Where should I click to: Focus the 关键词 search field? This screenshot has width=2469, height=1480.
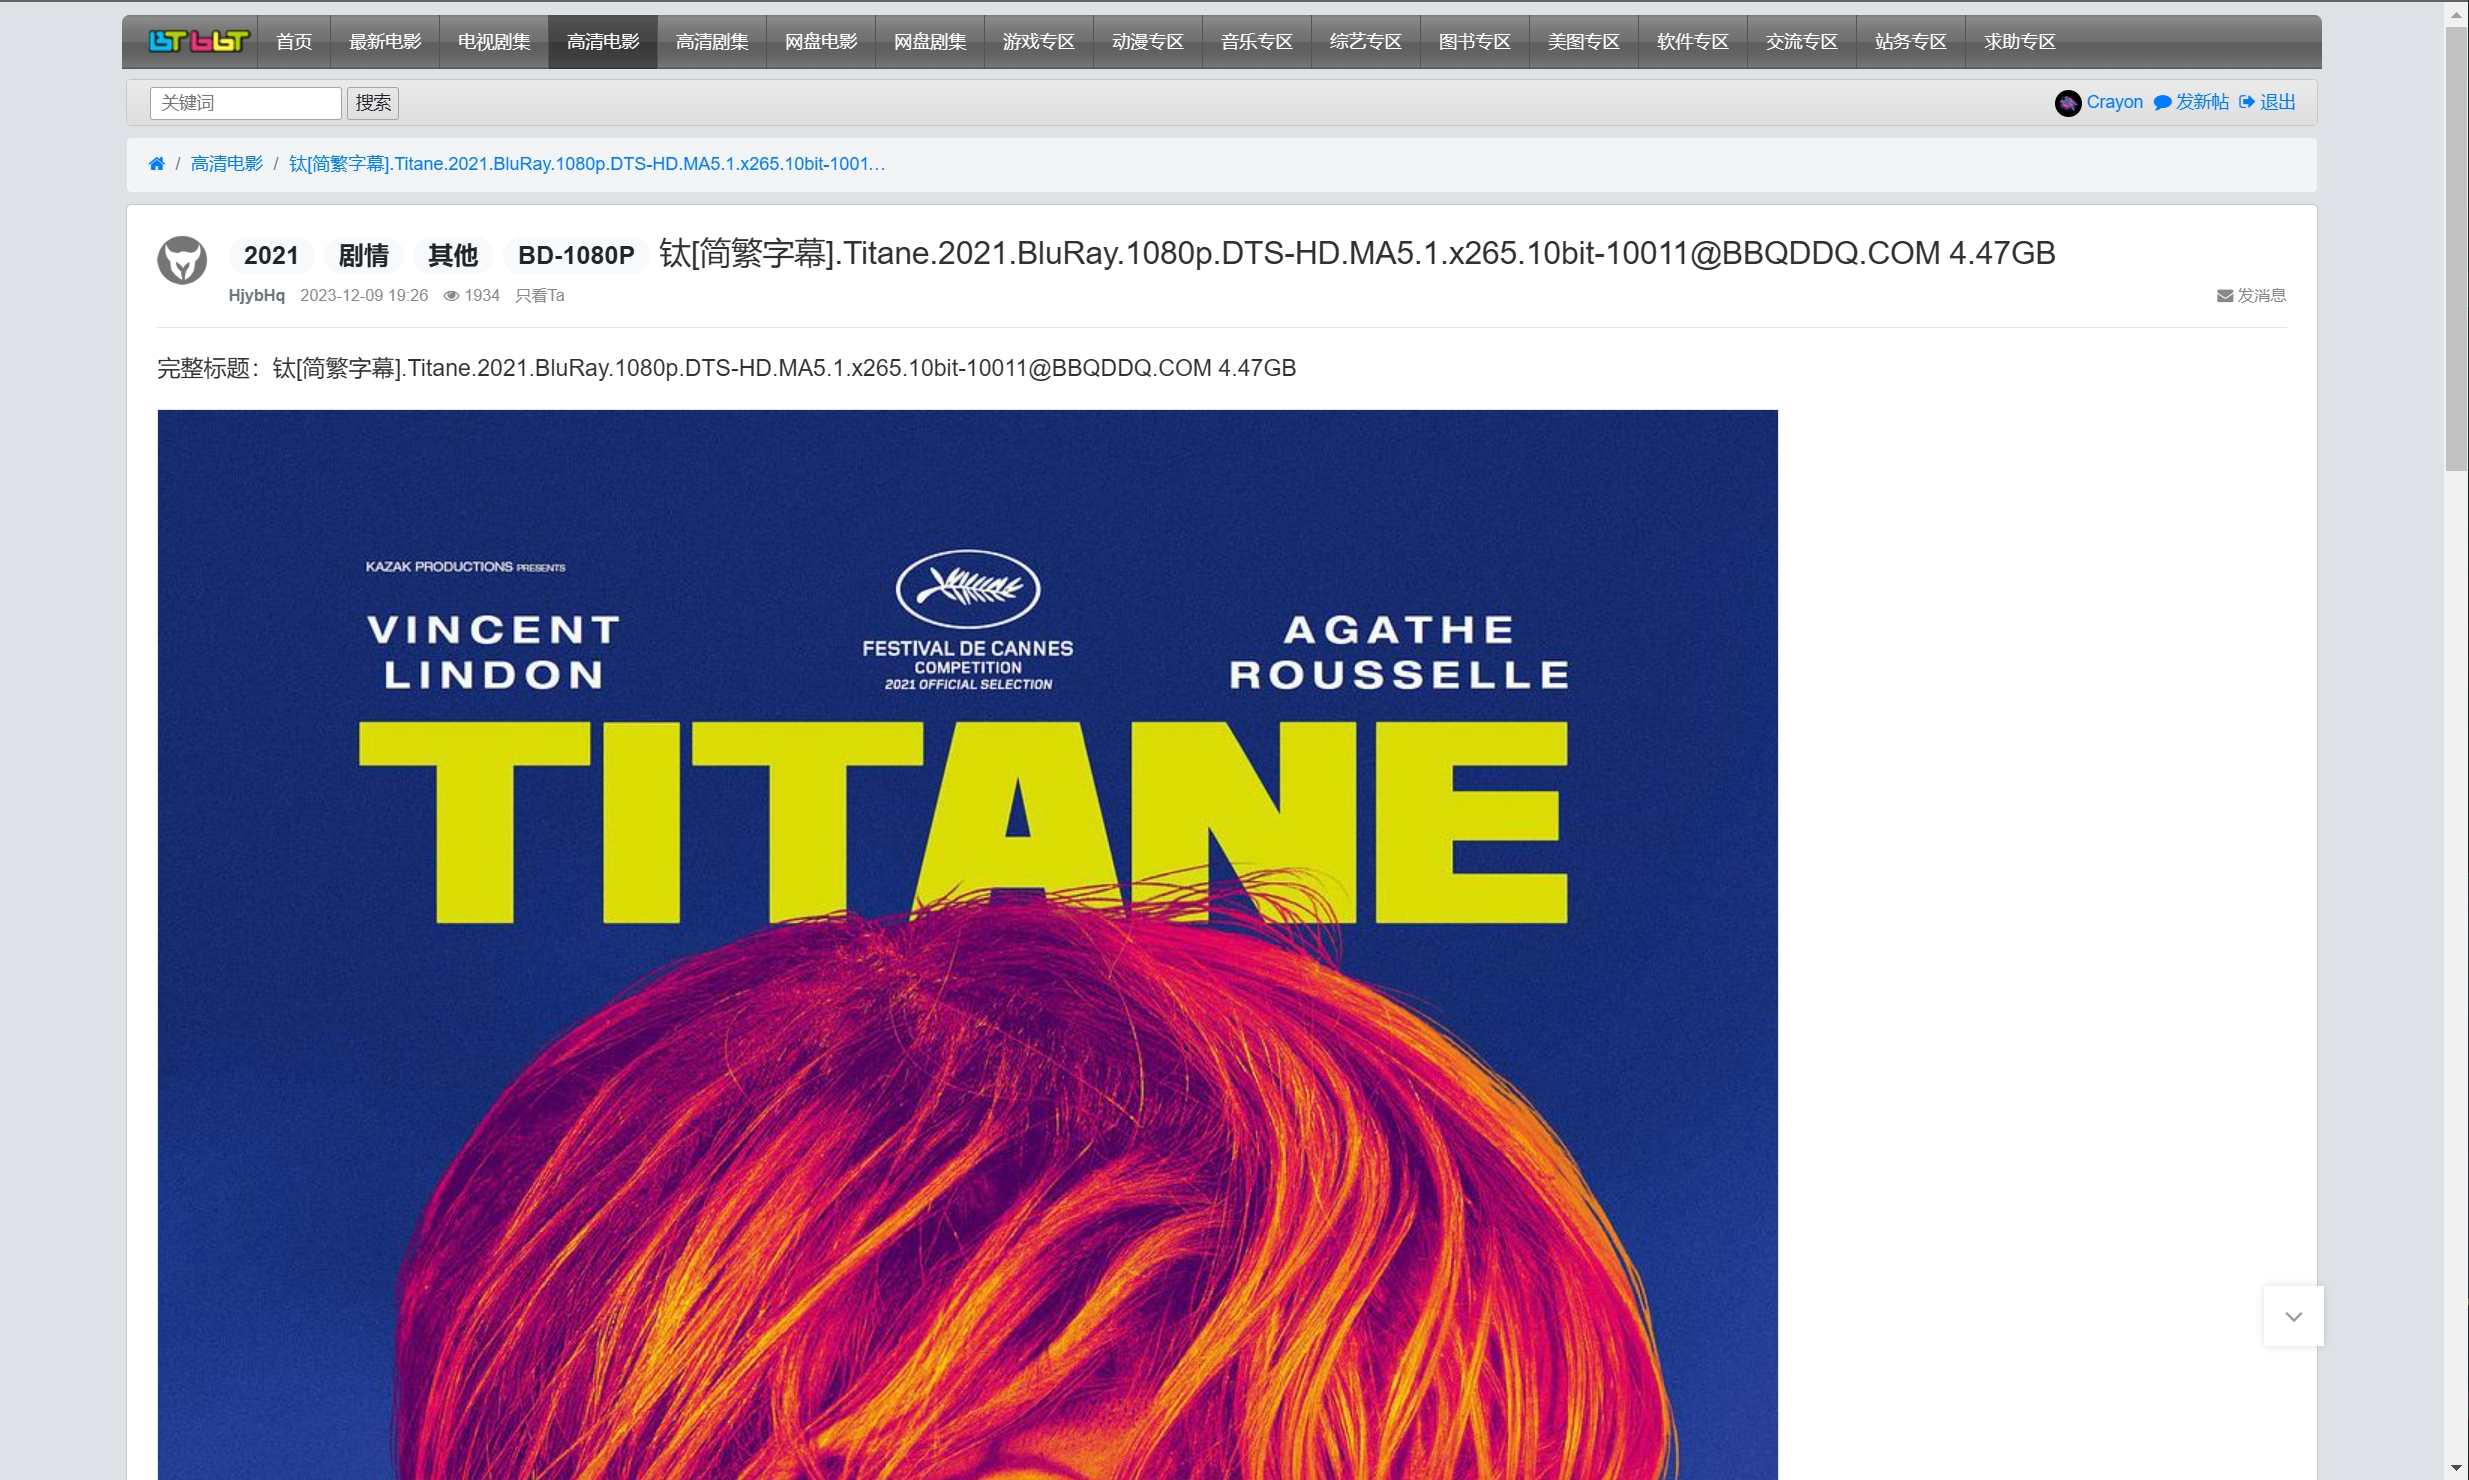tap(246, 103)
